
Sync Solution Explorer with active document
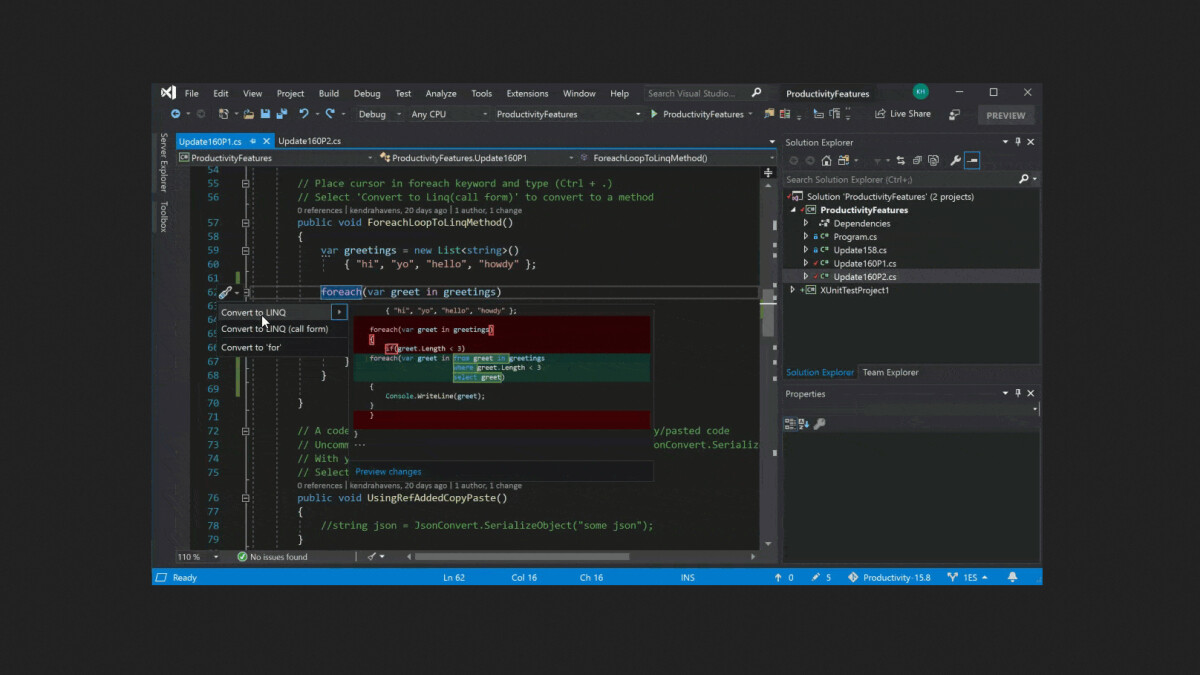point(901,159)
